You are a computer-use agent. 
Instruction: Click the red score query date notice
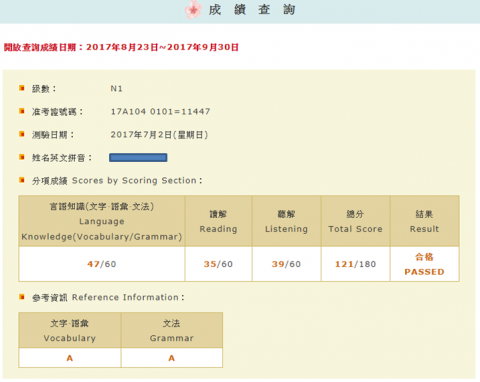tap(121, 47)
